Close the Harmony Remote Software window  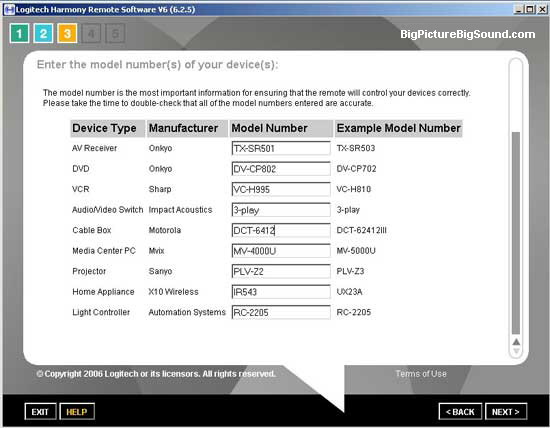click(542, 9)
